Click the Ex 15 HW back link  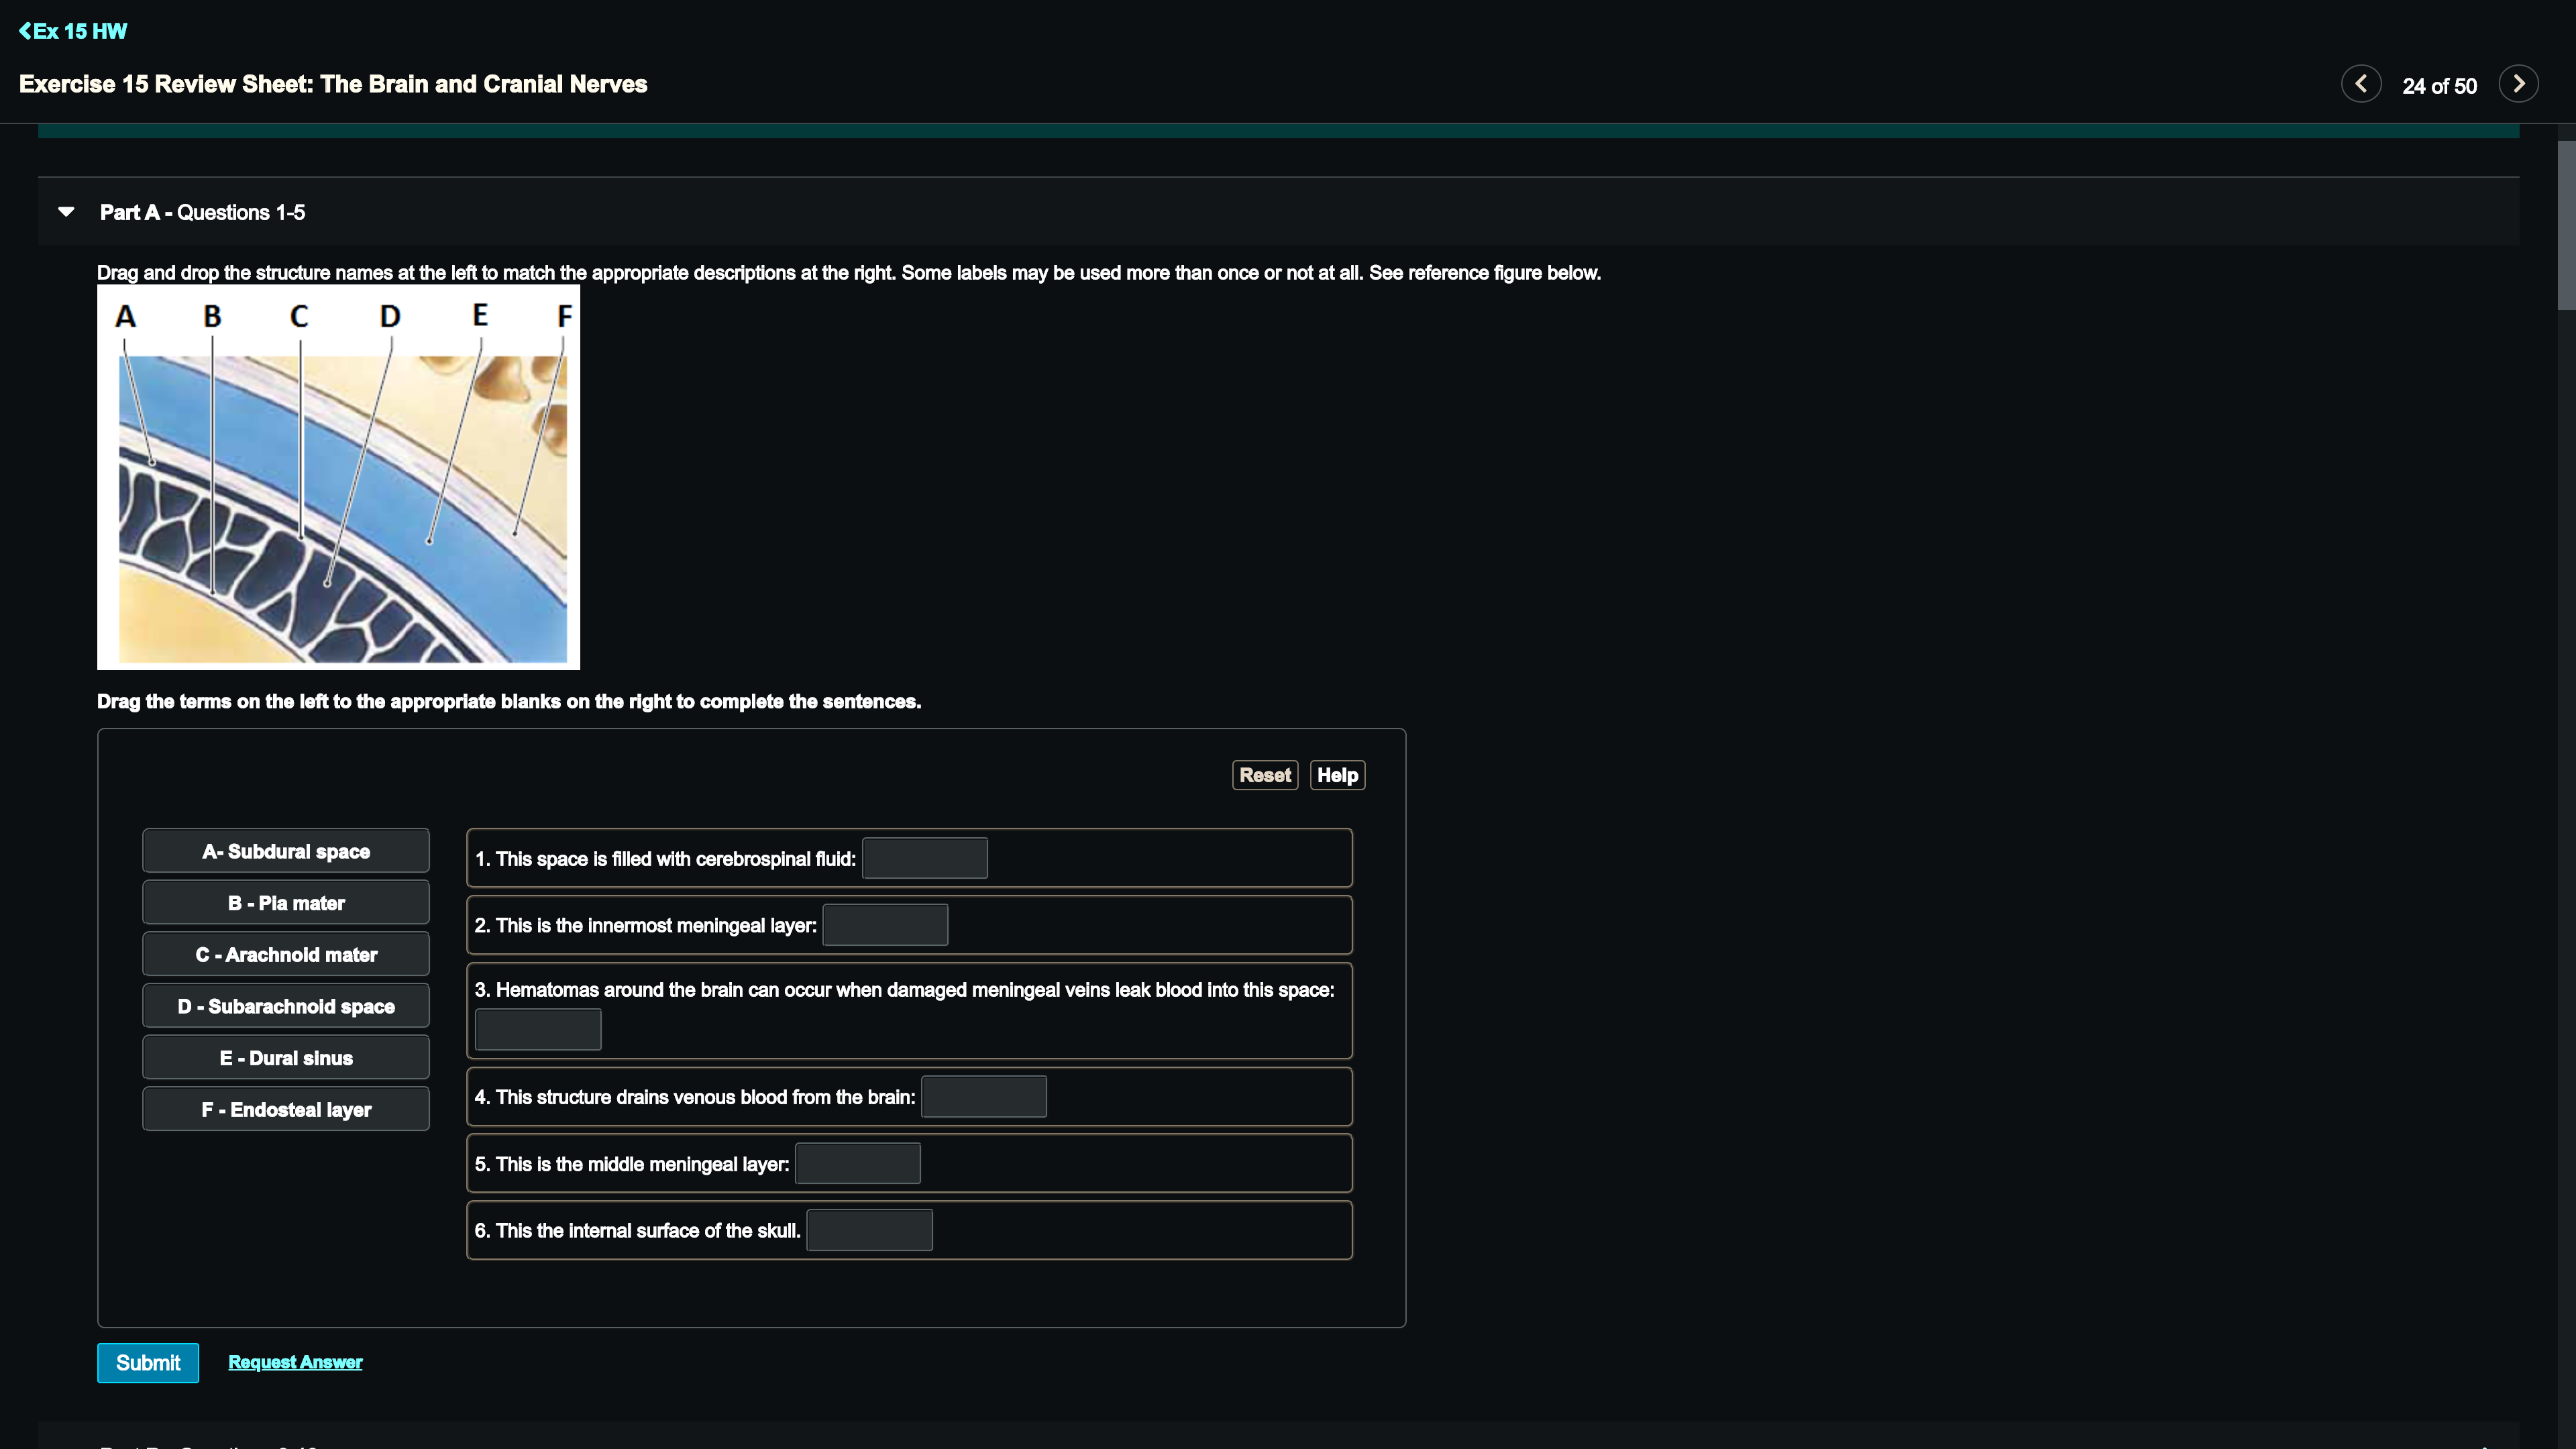tap(73, 31)
